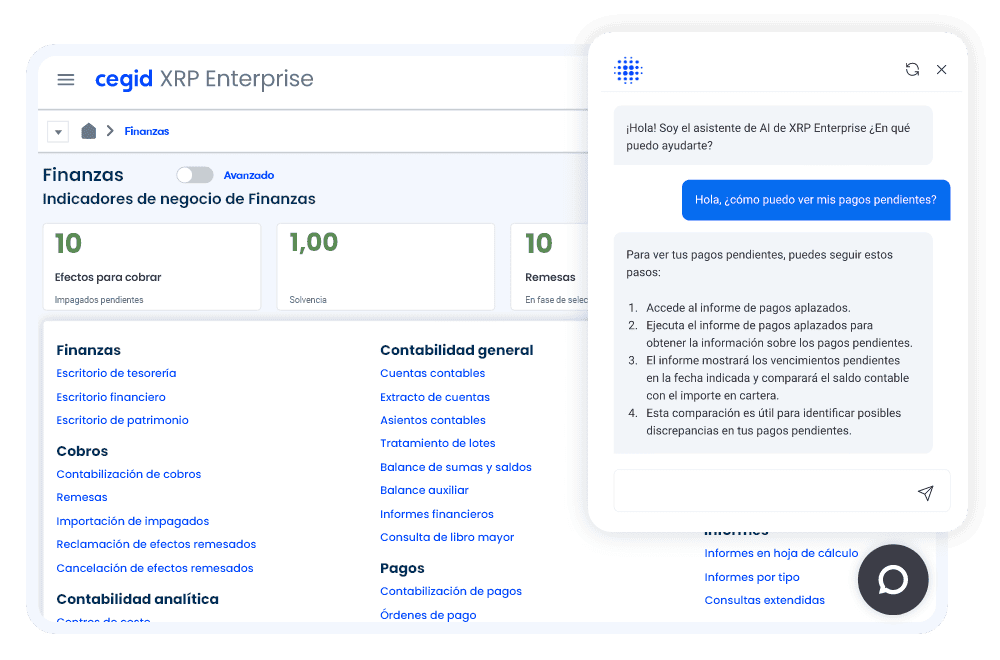1000x660 pixels.
Task: Open the hamburger navigation menu
Action: coord(66,80)
